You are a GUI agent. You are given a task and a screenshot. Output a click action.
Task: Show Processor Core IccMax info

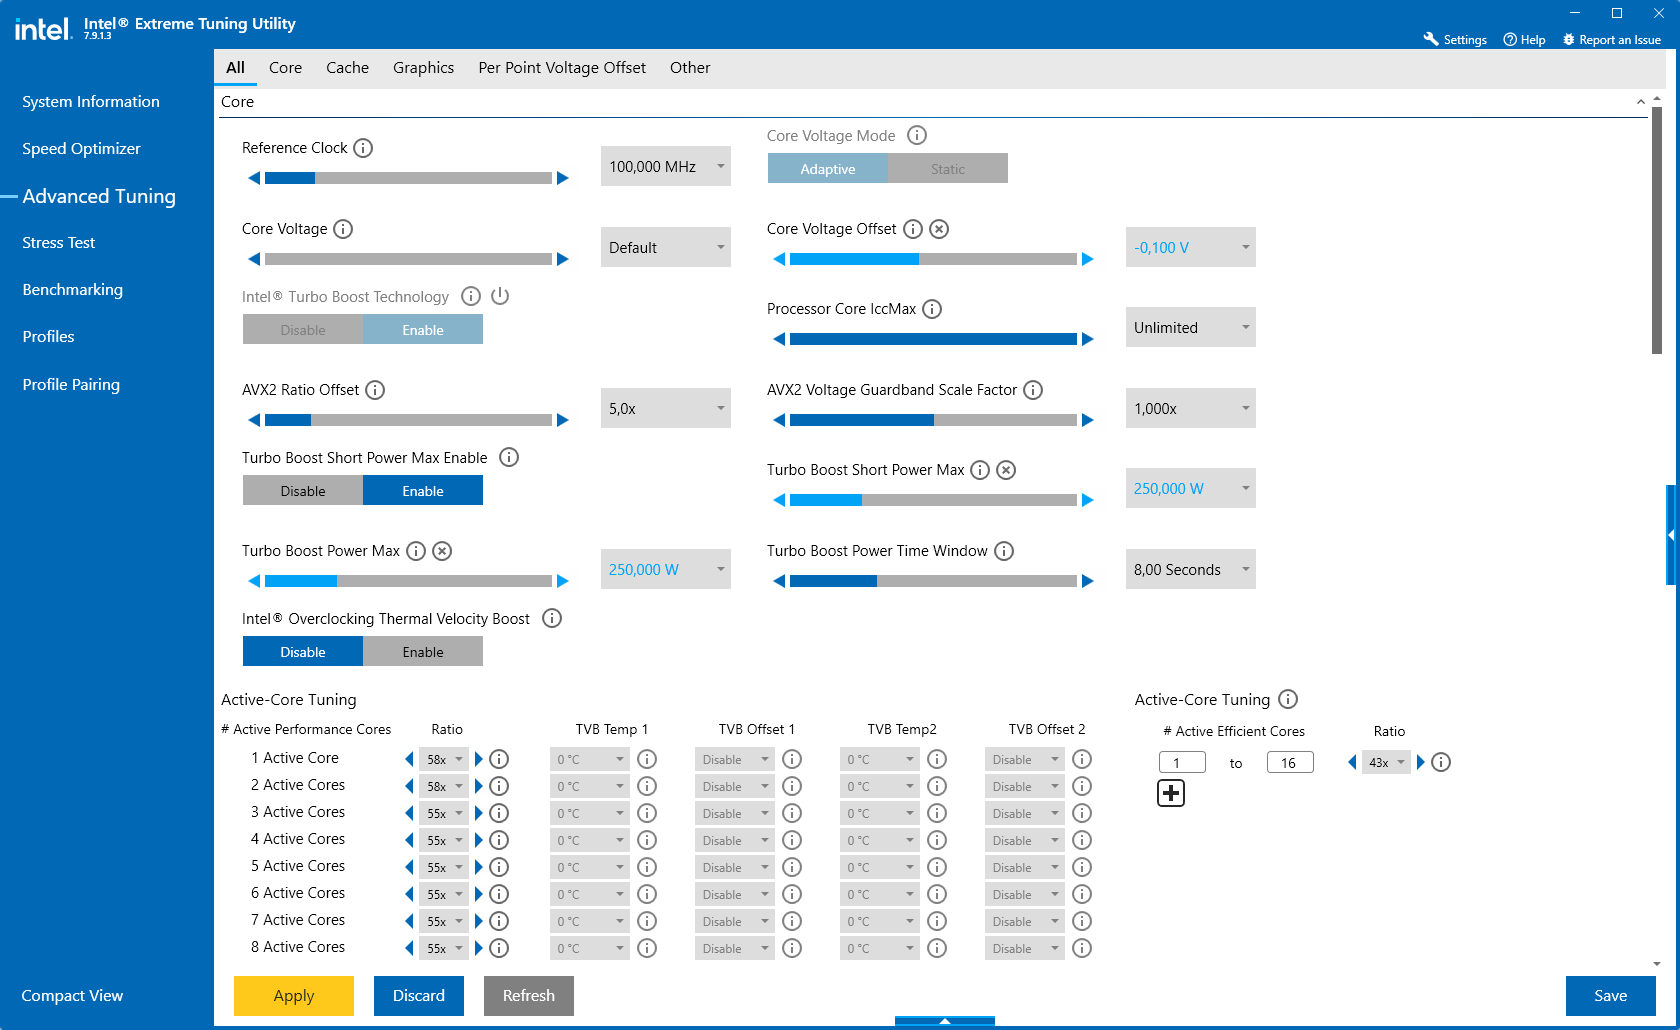point(932,309)
